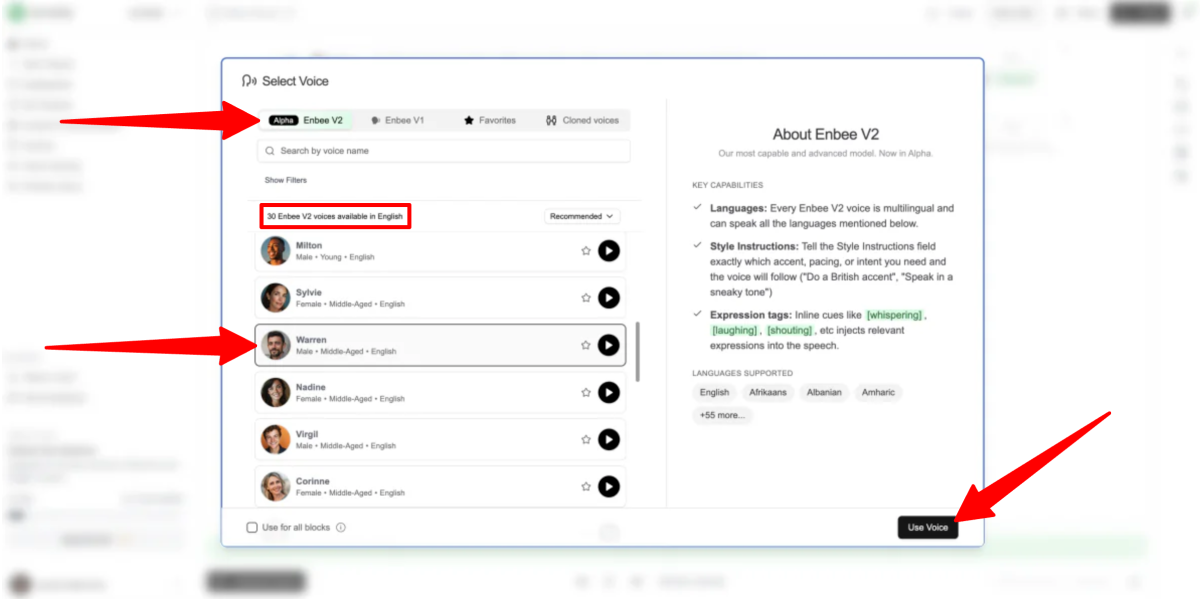Click the search magnifier icon
Viewport: 1200px width, 599px height.
(x=270, y=151)
